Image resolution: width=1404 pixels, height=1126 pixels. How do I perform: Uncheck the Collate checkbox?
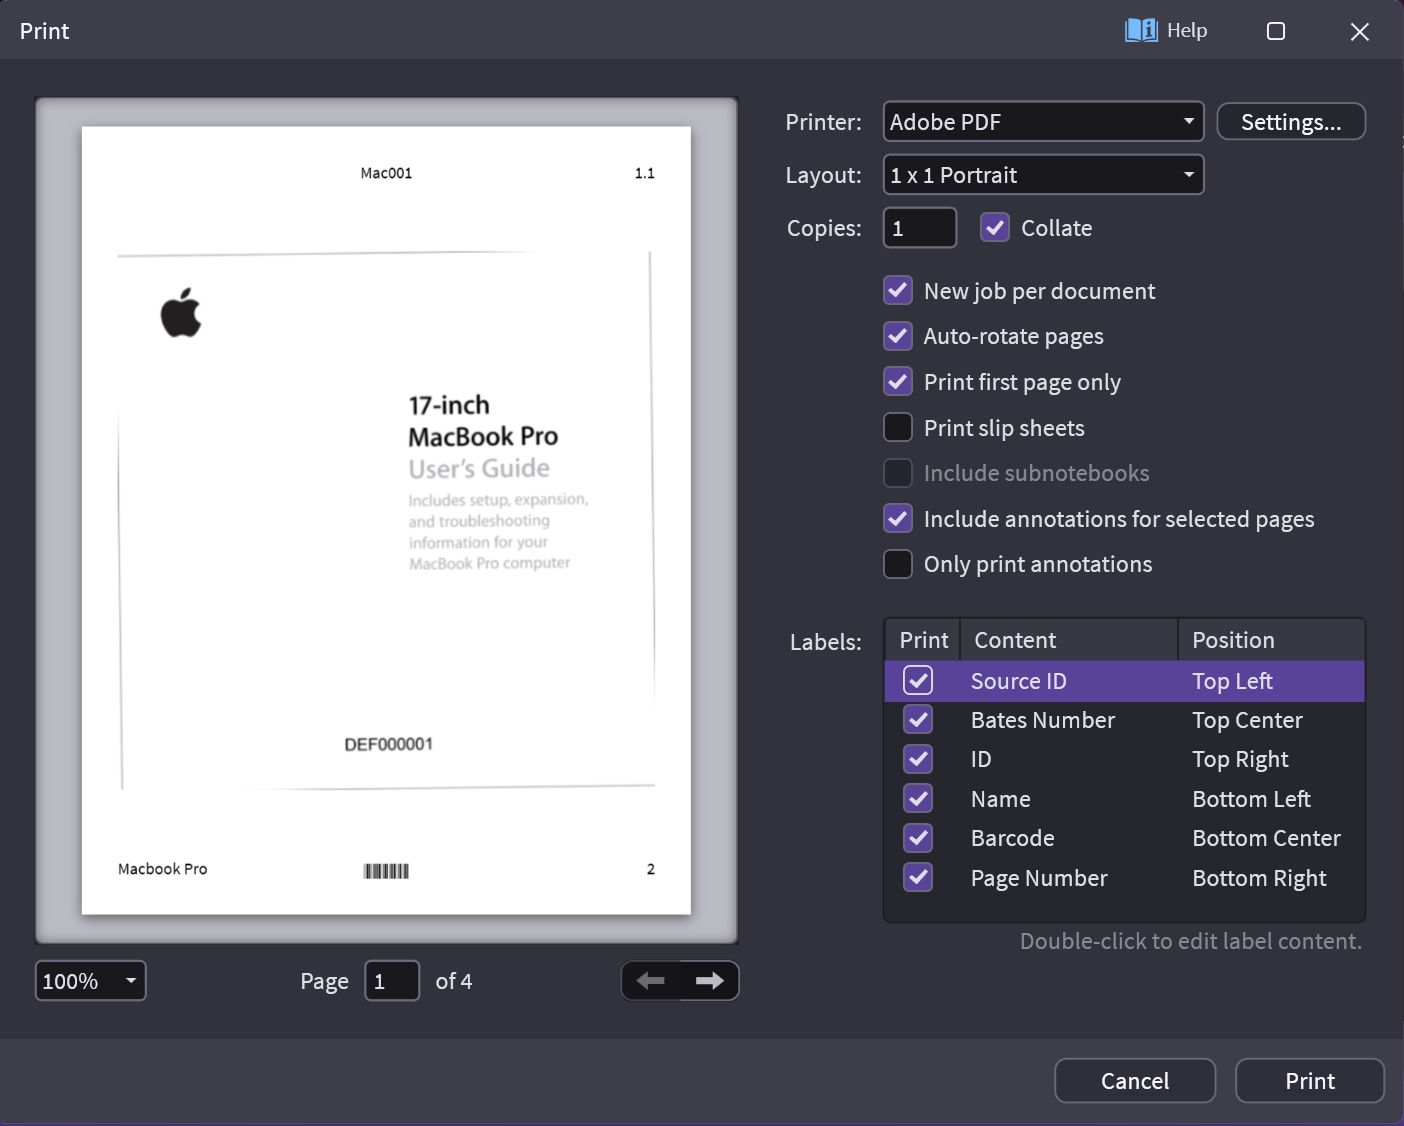pyautogui.click(x=994, y=228)
